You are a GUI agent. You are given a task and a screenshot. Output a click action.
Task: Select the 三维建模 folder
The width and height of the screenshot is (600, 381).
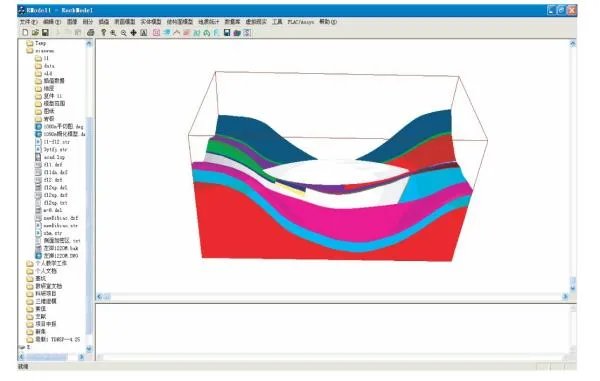tap(41, 301)
